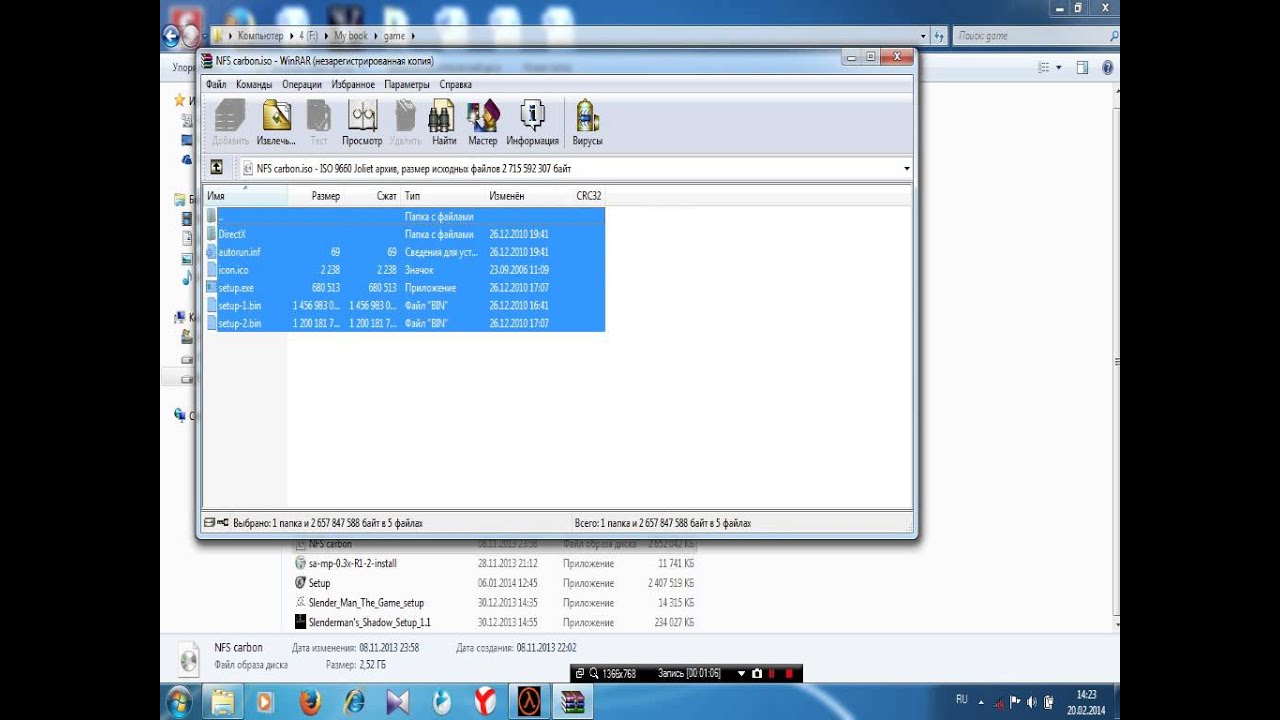The height and width of the screenshot is (720, 1280).
Task: Select the DirectX folder row
Action: click(405, 234)
